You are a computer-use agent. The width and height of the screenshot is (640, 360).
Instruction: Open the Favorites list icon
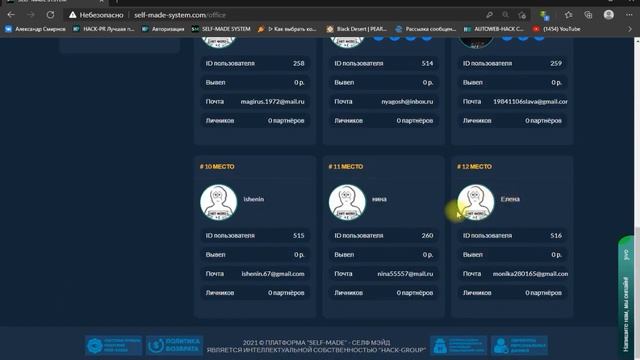click(x=568, y=15)
